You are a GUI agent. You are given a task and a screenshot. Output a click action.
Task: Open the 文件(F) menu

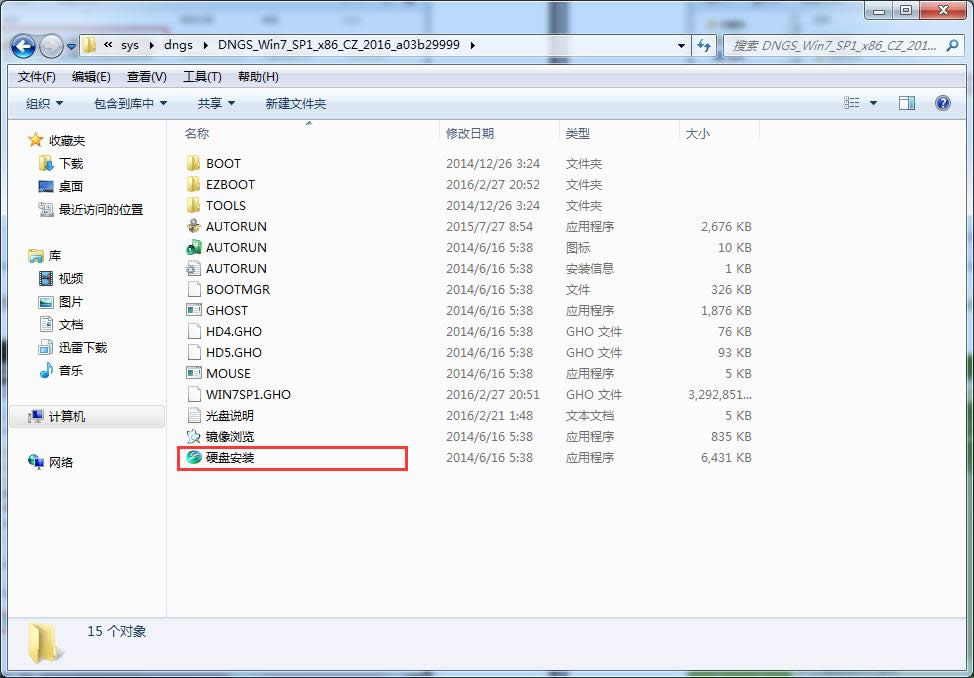pos(37,77)
